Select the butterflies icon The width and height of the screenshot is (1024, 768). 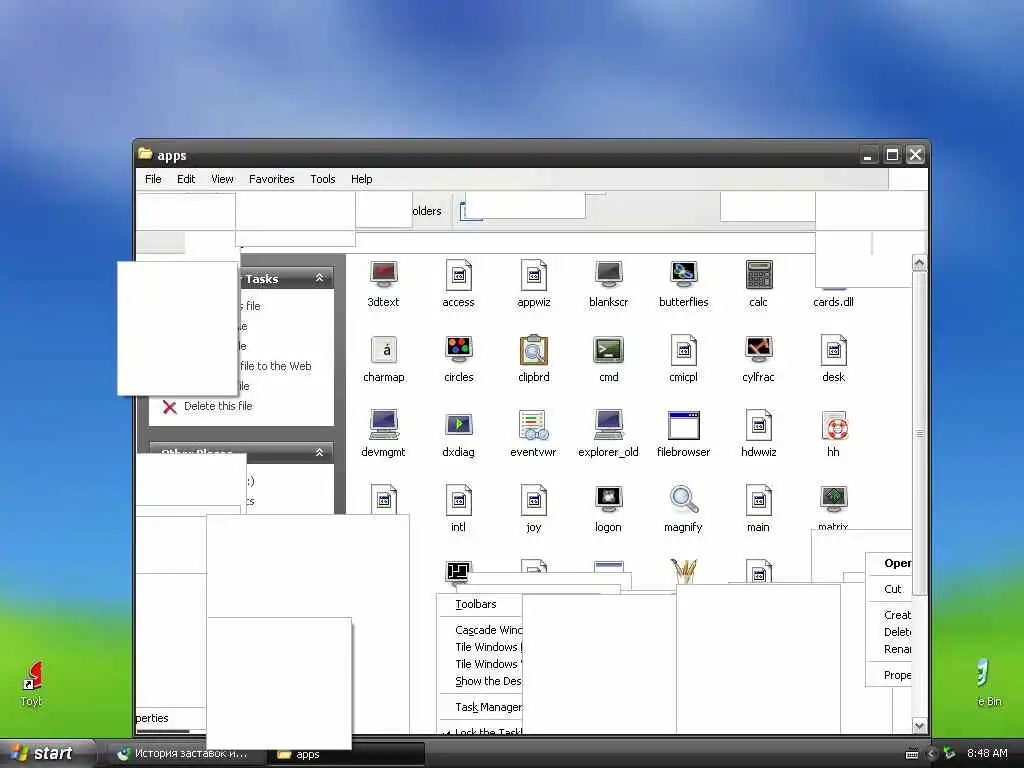click(x=684, y=274)
